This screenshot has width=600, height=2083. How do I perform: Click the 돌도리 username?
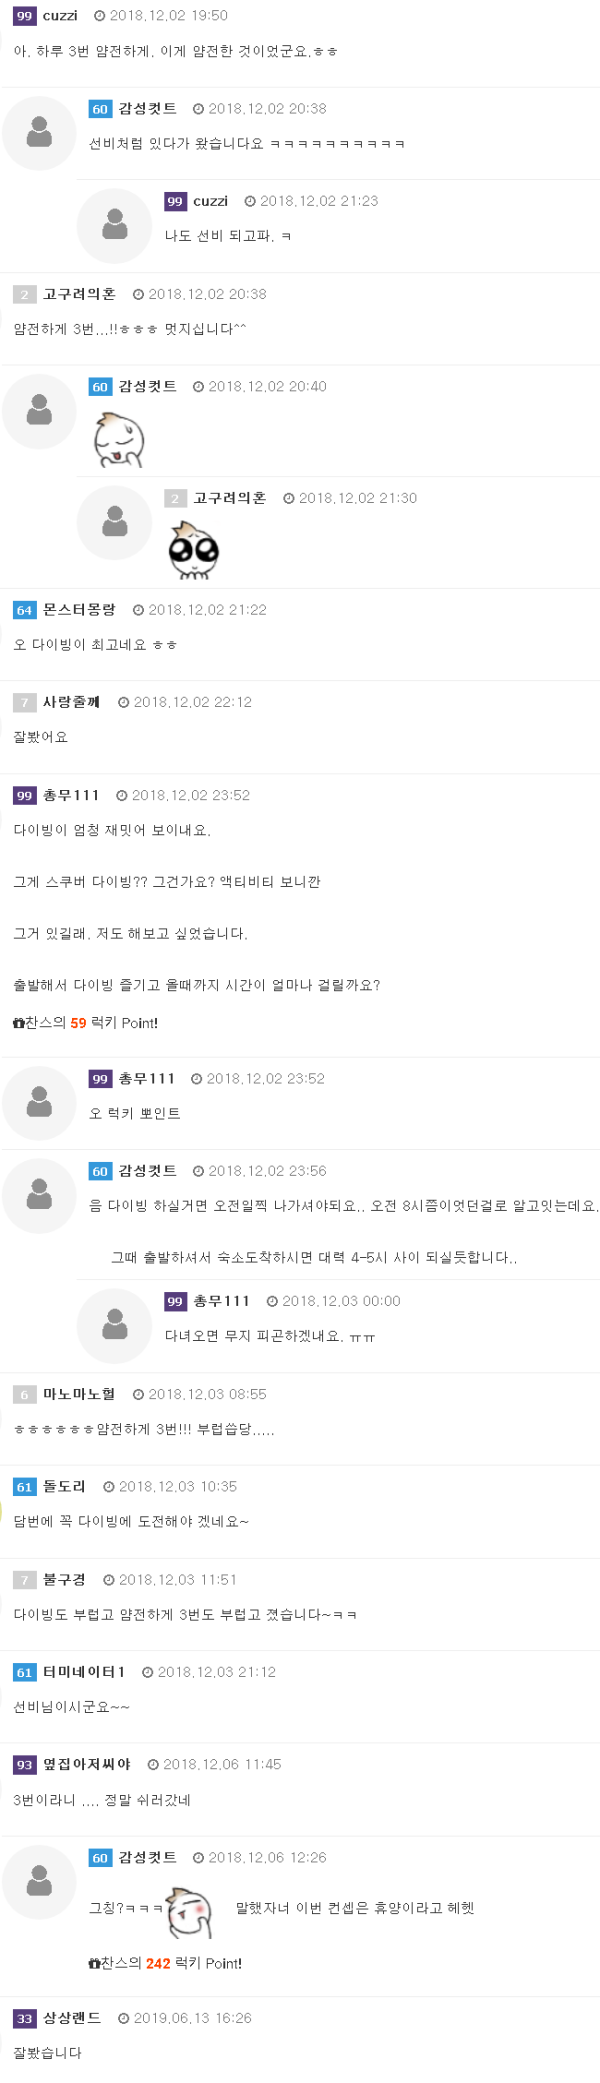(64, 1486)
